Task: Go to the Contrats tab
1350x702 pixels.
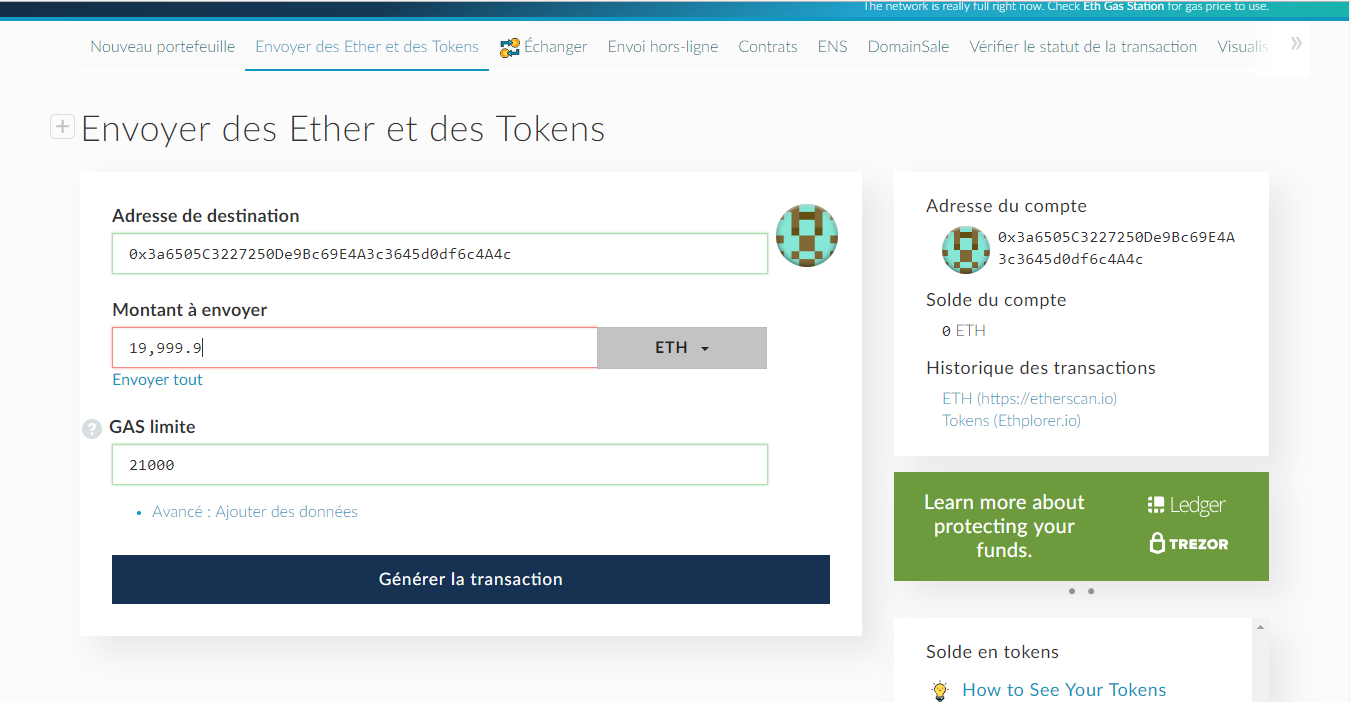Action: (x=768, y=46)
